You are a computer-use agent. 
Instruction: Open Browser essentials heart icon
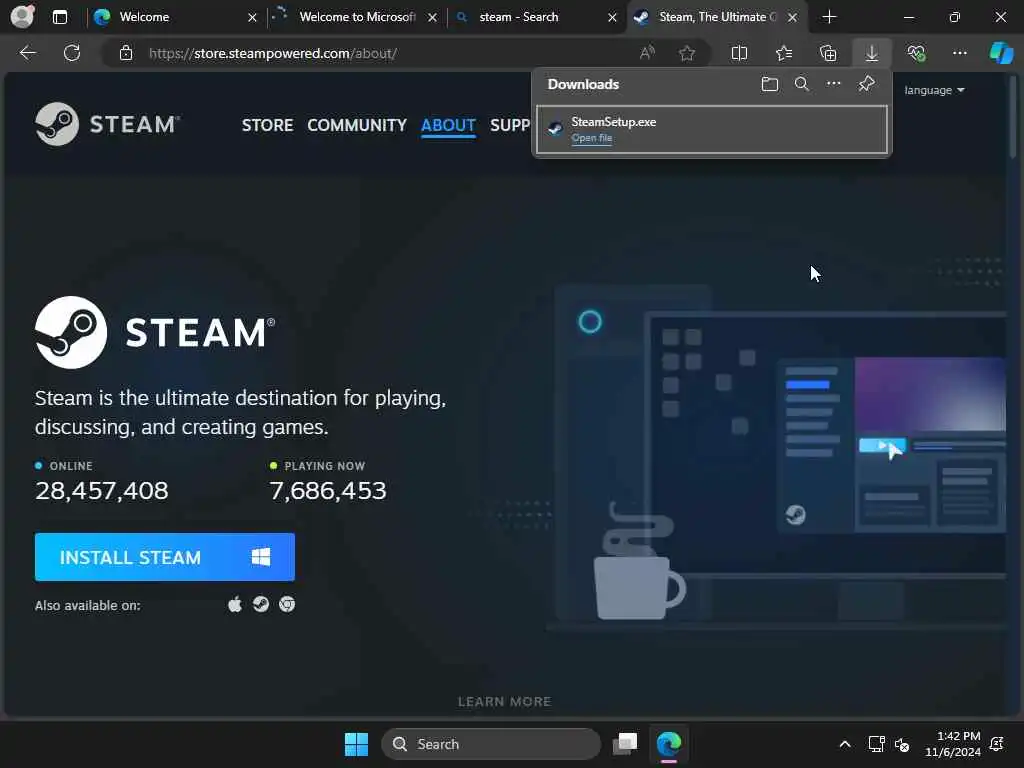coord(916,53)
